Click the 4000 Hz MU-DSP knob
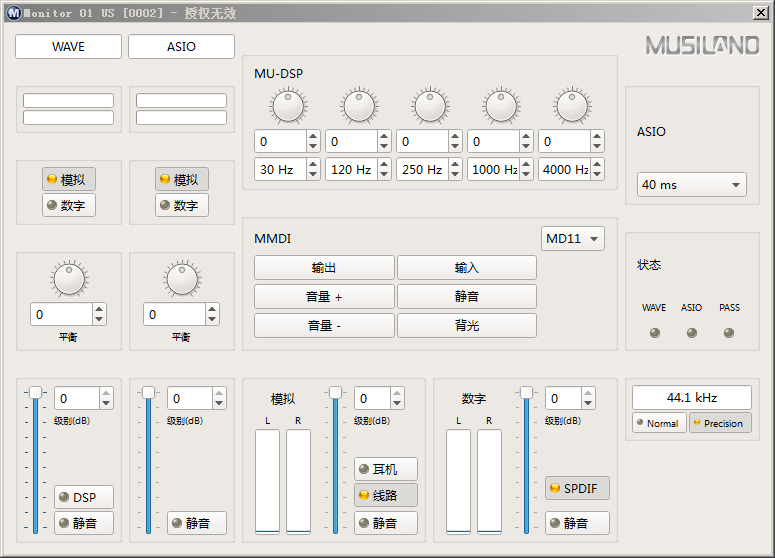 pos(571,105)
